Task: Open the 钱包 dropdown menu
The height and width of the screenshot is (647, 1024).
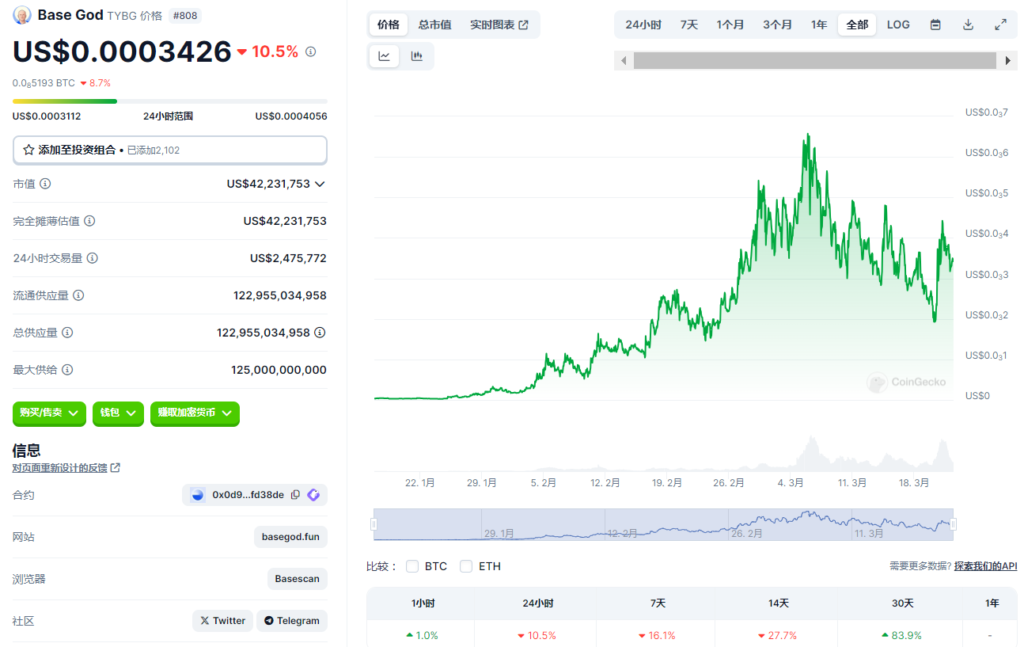Action: tap(118, 413)
